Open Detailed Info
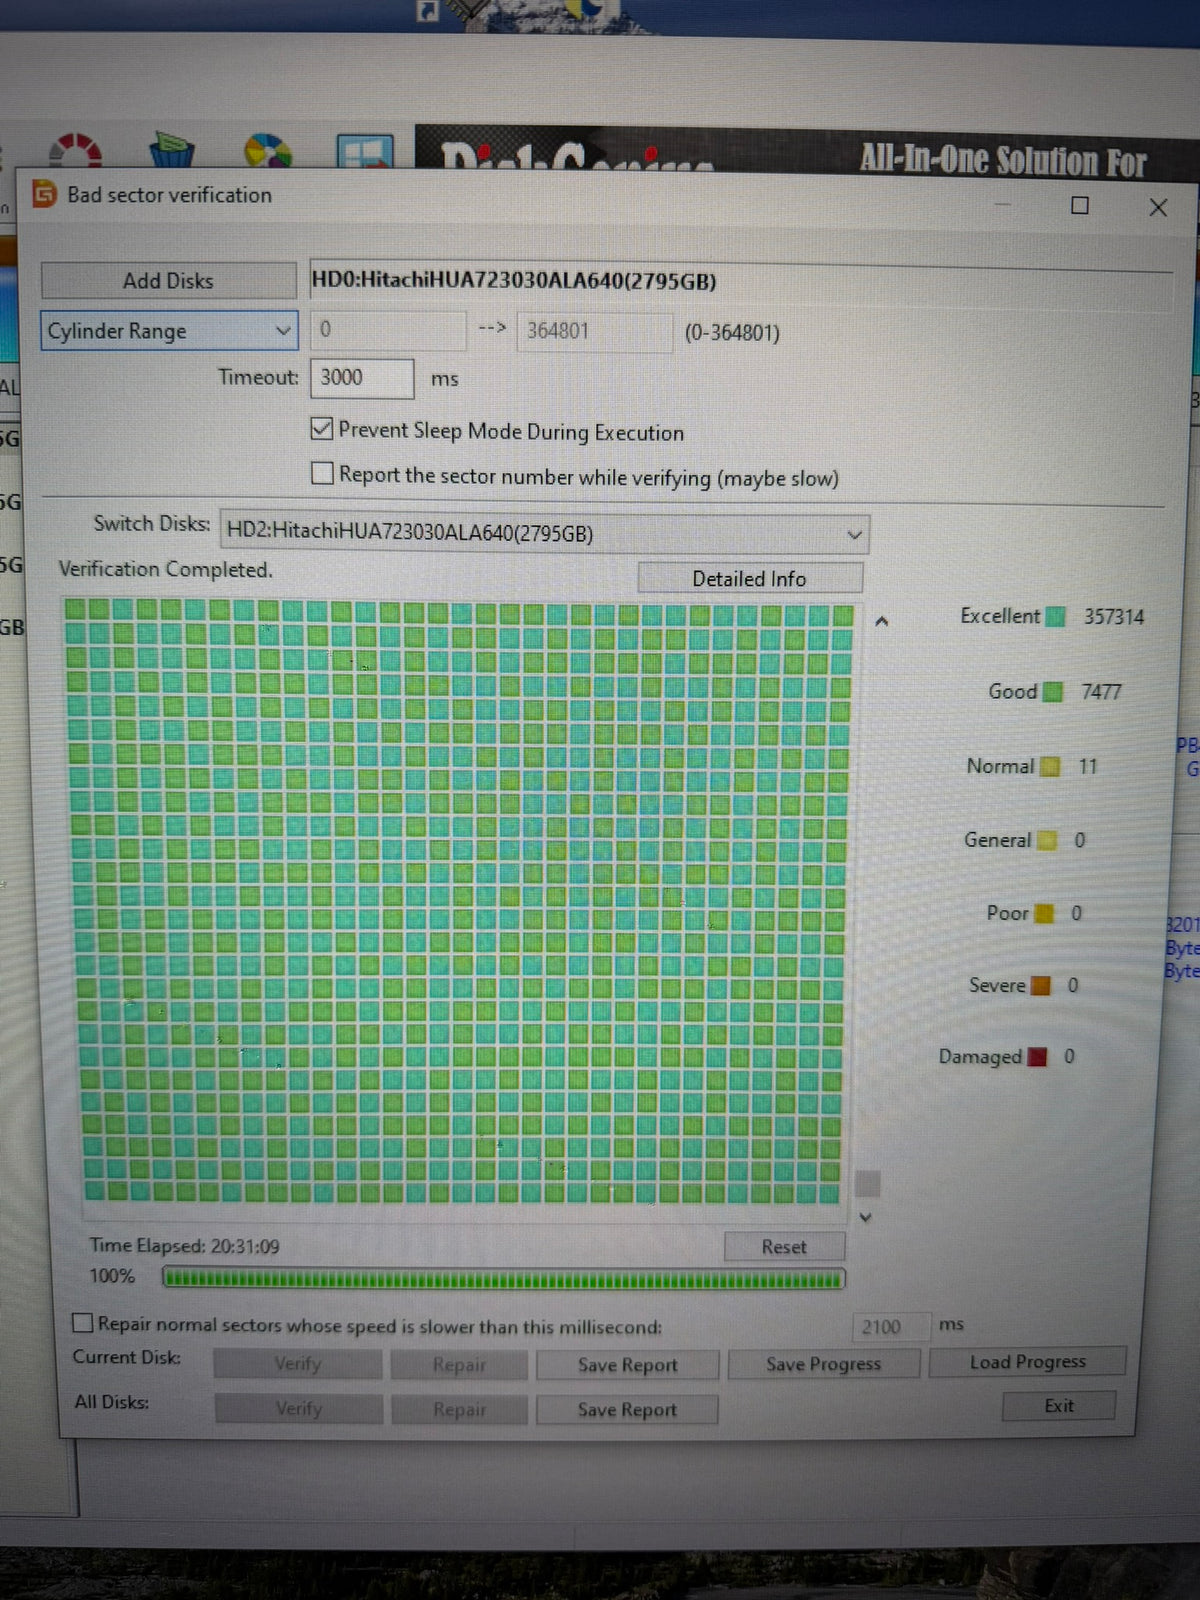 tap(749, 578)
